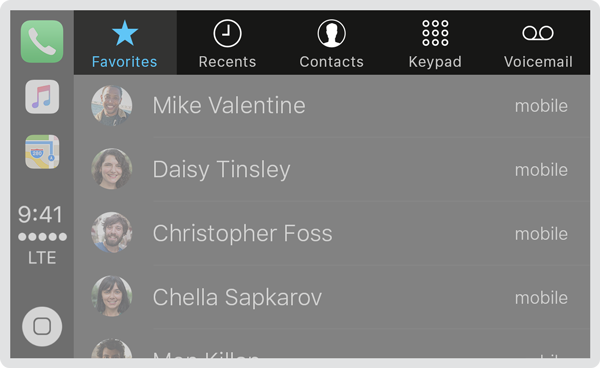
Task: Call Mike Valentine from favorites
Action: [x=332, y=106]
